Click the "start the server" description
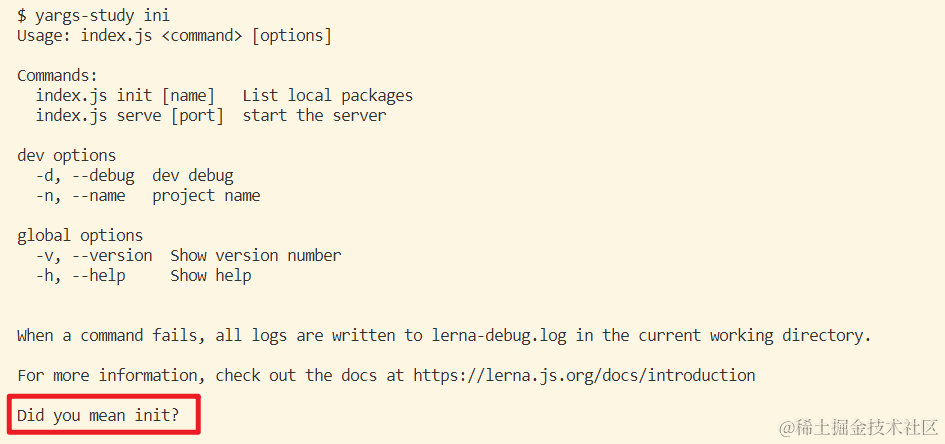Image resolution: width=945 pixels, height=444 pixels. click(314, 115)
